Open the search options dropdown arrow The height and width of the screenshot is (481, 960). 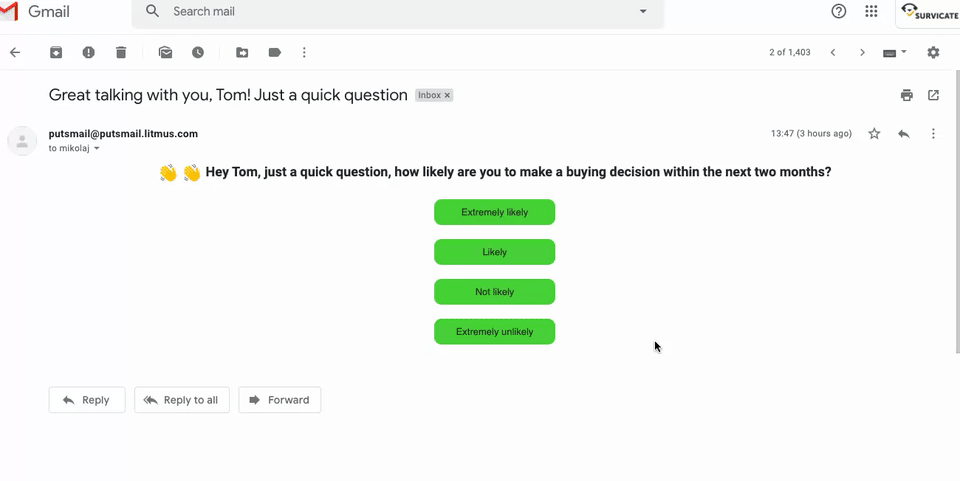pyautogui.click(x=643, y=12)
